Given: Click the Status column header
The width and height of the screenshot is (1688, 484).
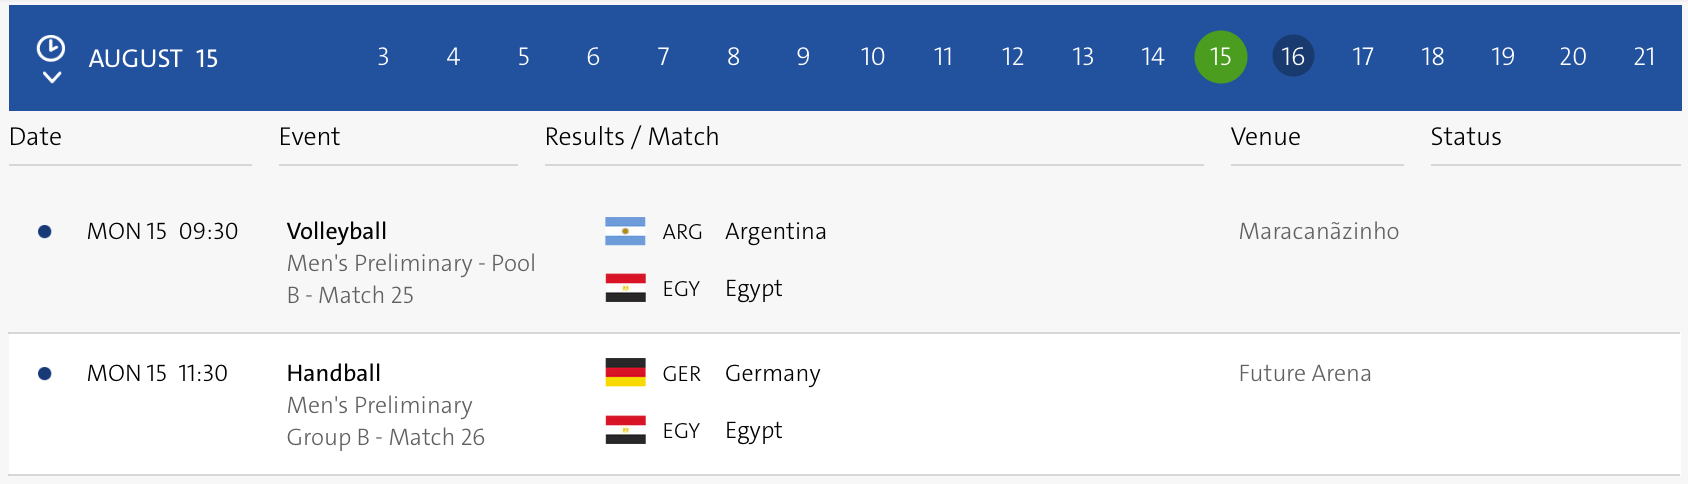Looking at the screenshot, I should pyautogui.click(x=1465, y=137).
